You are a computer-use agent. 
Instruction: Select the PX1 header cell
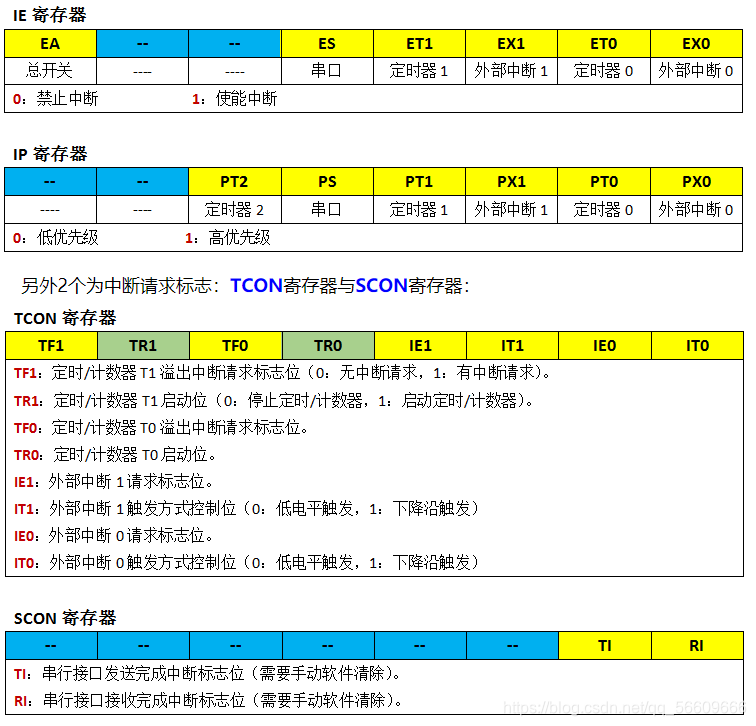[511, 182]
